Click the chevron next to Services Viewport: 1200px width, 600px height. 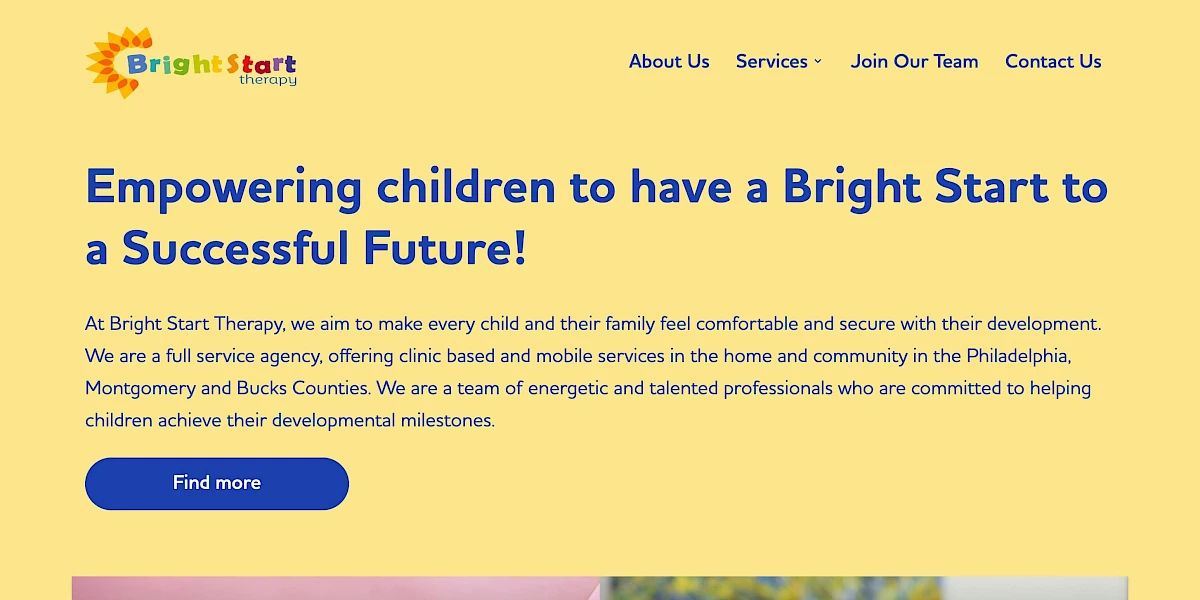(x=819, y=62)
